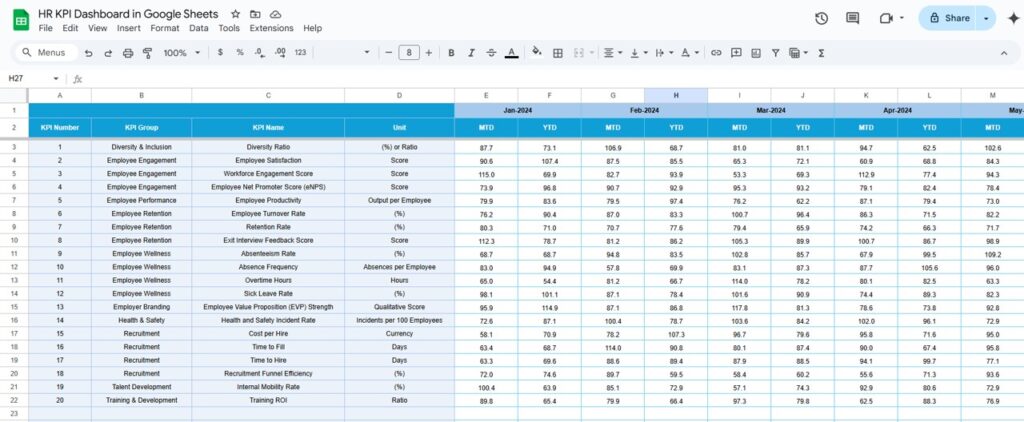Screen dimensions: 1024x422
Task: Create a filter
Action: [775, 53]
